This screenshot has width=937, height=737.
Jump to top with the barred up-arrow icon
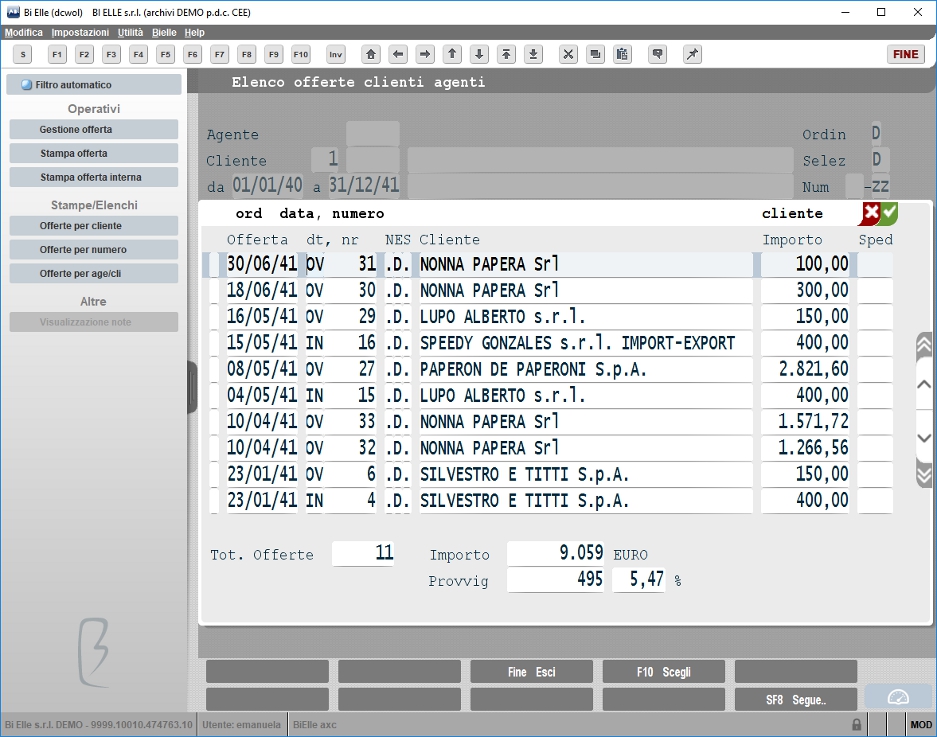[506, 54]
